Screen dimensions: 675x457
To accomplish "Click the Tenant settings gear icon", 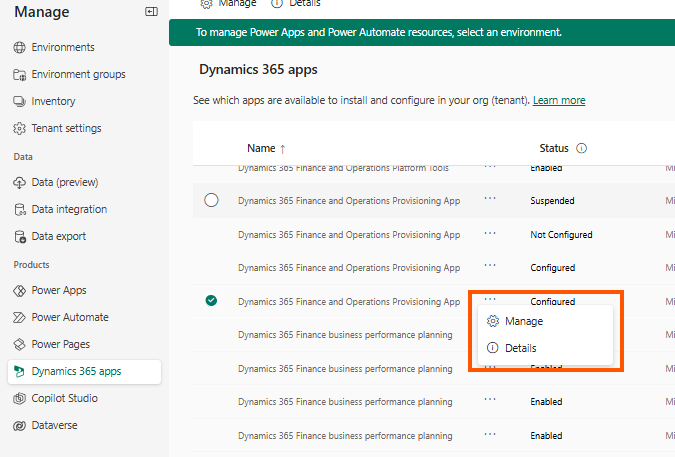I will click(x=19, y=128).
